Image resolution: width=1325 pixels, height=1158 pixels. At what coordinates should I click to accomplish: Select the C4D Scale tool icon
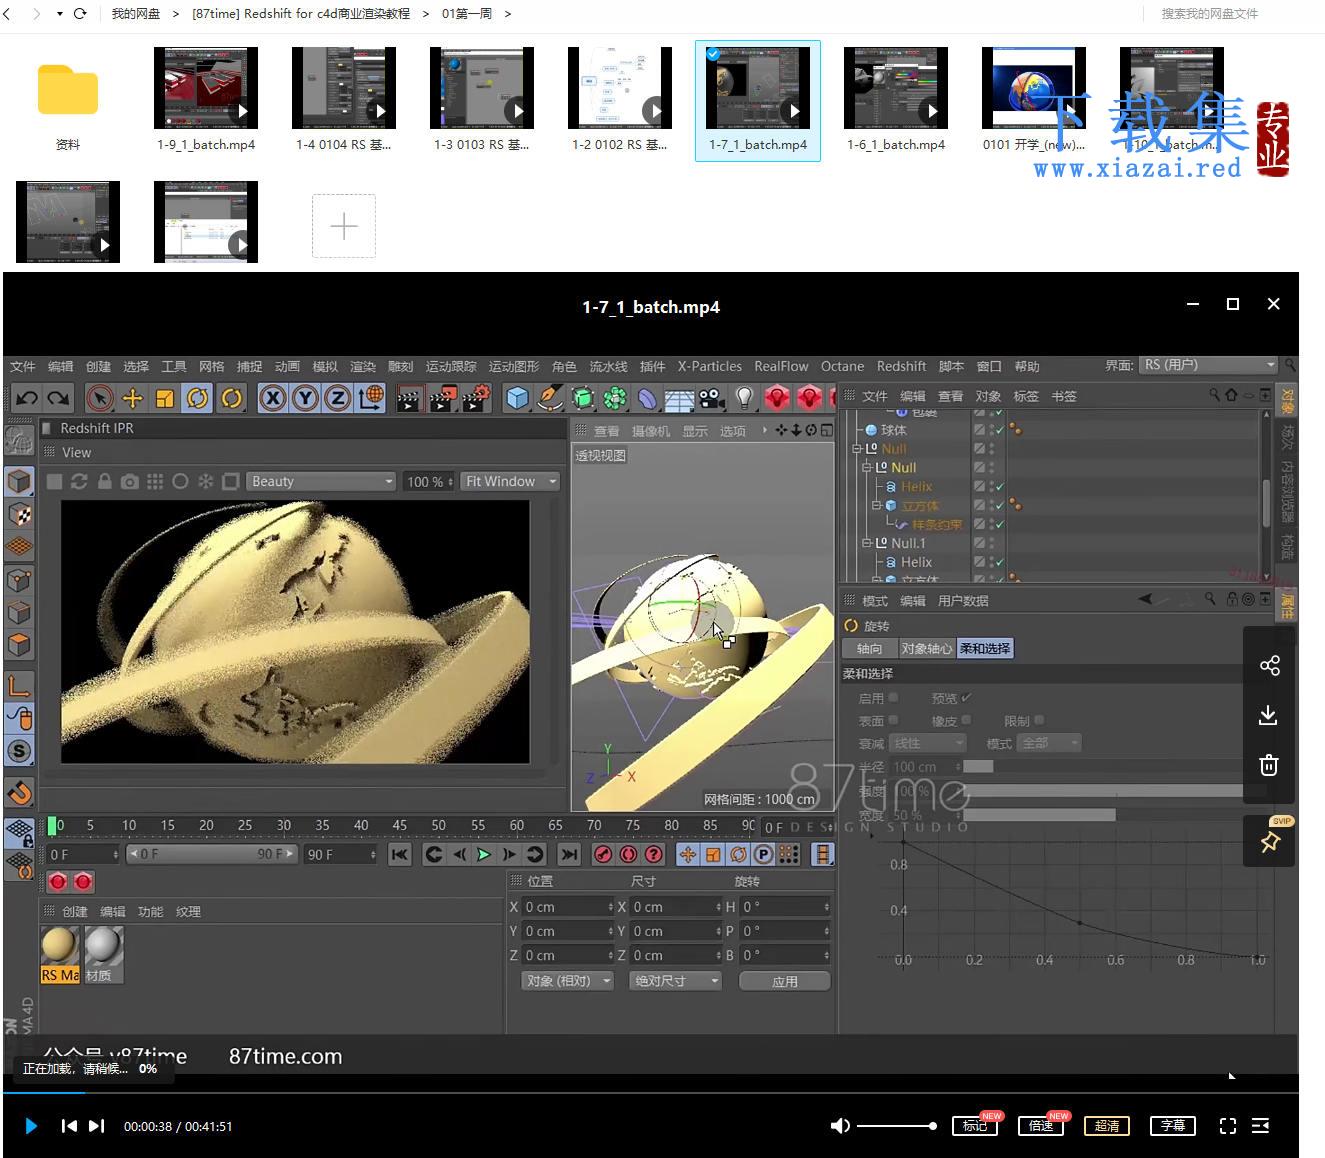point(165,398)
